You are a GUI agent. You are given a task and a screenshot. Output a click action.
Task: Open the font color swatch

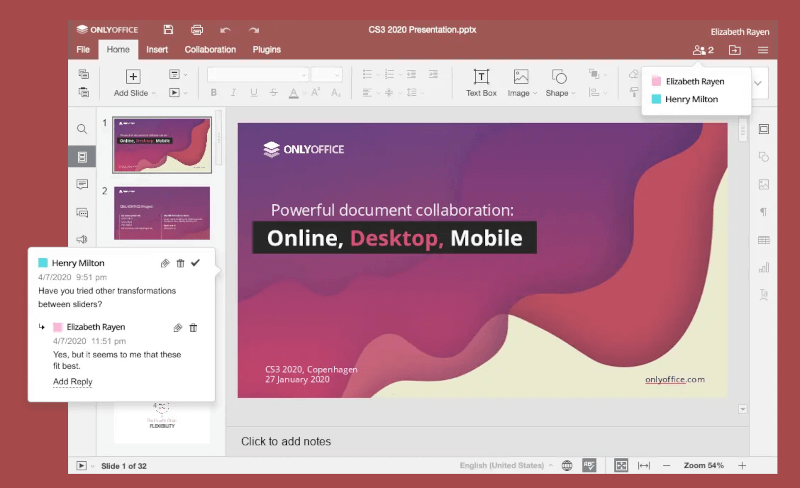coord(293,93)
